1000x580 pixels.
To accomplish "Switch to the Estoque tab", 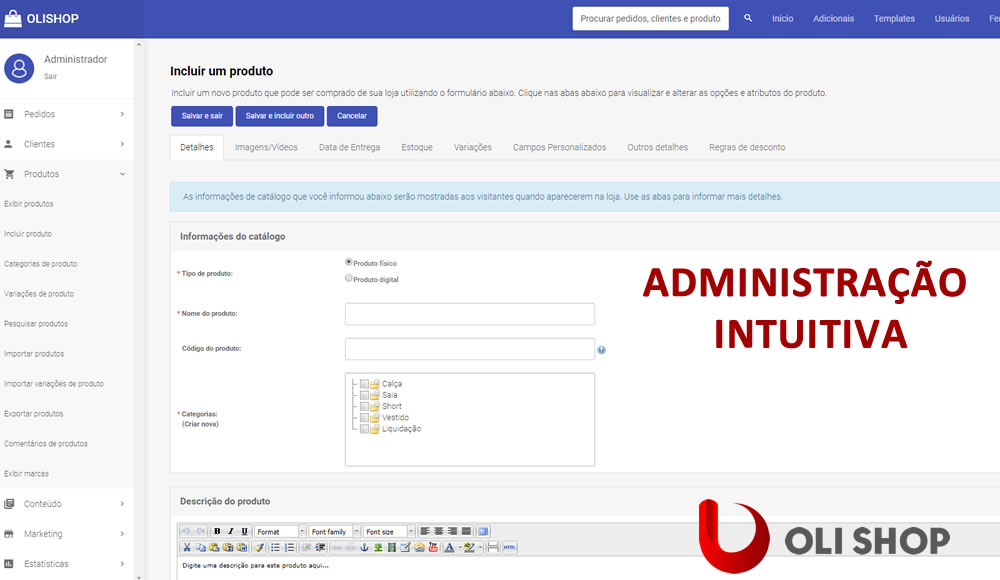I will click(x=417, y=147).
